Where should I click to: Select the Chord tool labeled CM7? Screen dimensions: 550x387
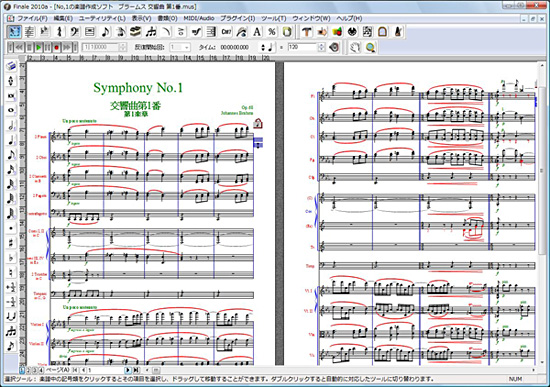[226, 32]
